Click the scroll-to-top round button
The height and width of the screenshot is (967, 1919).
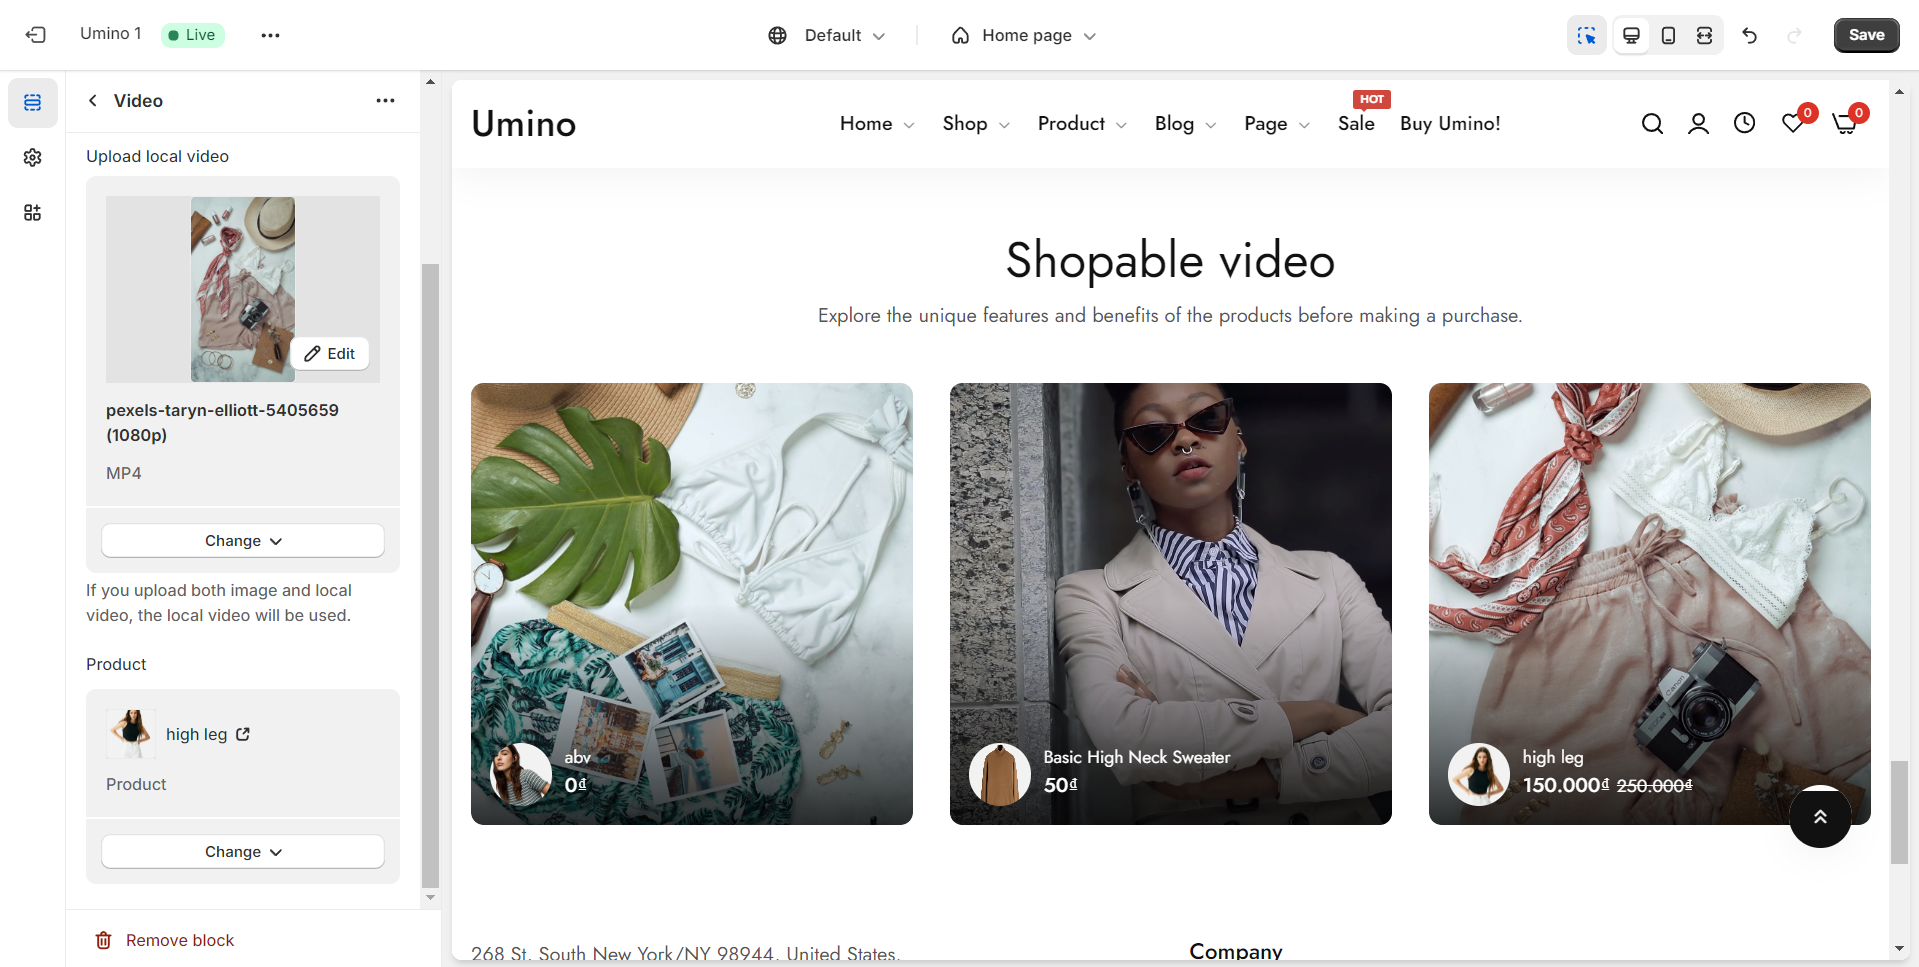pyautogui.click(x=1820, y=817)
